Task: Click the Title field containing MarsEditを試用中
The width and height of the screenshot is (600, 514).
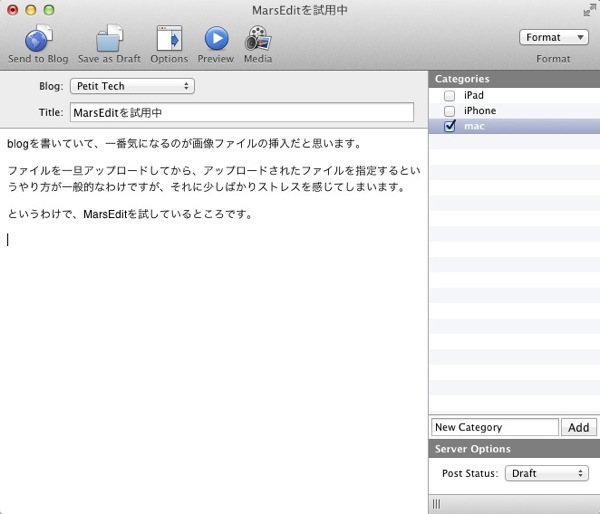Action: (x=242, y=113)
